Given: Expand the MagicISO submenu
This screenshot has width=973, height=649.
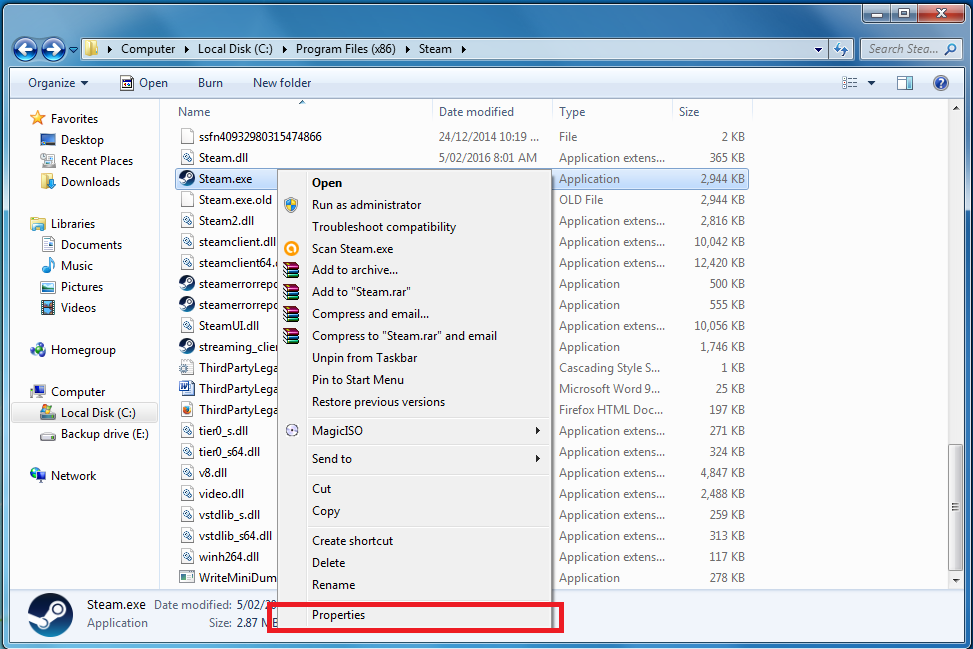Looking at the screenshot, I should pos(414,431).
